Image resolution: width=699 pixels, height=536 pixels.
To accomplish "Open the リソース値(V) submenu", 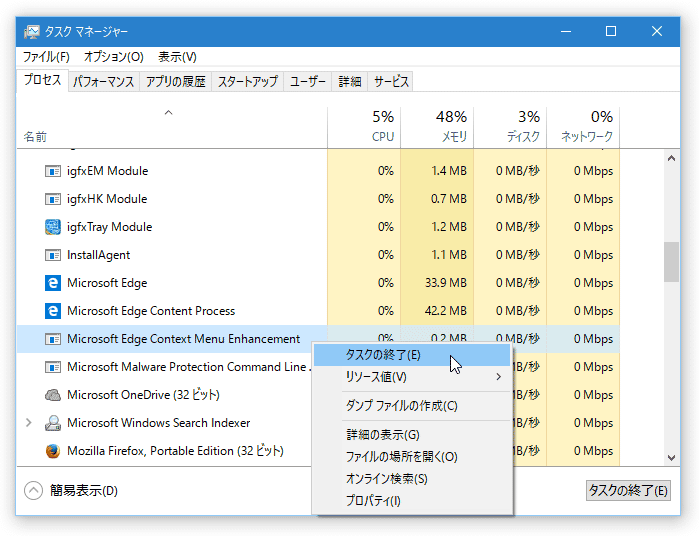I will 413,377.
